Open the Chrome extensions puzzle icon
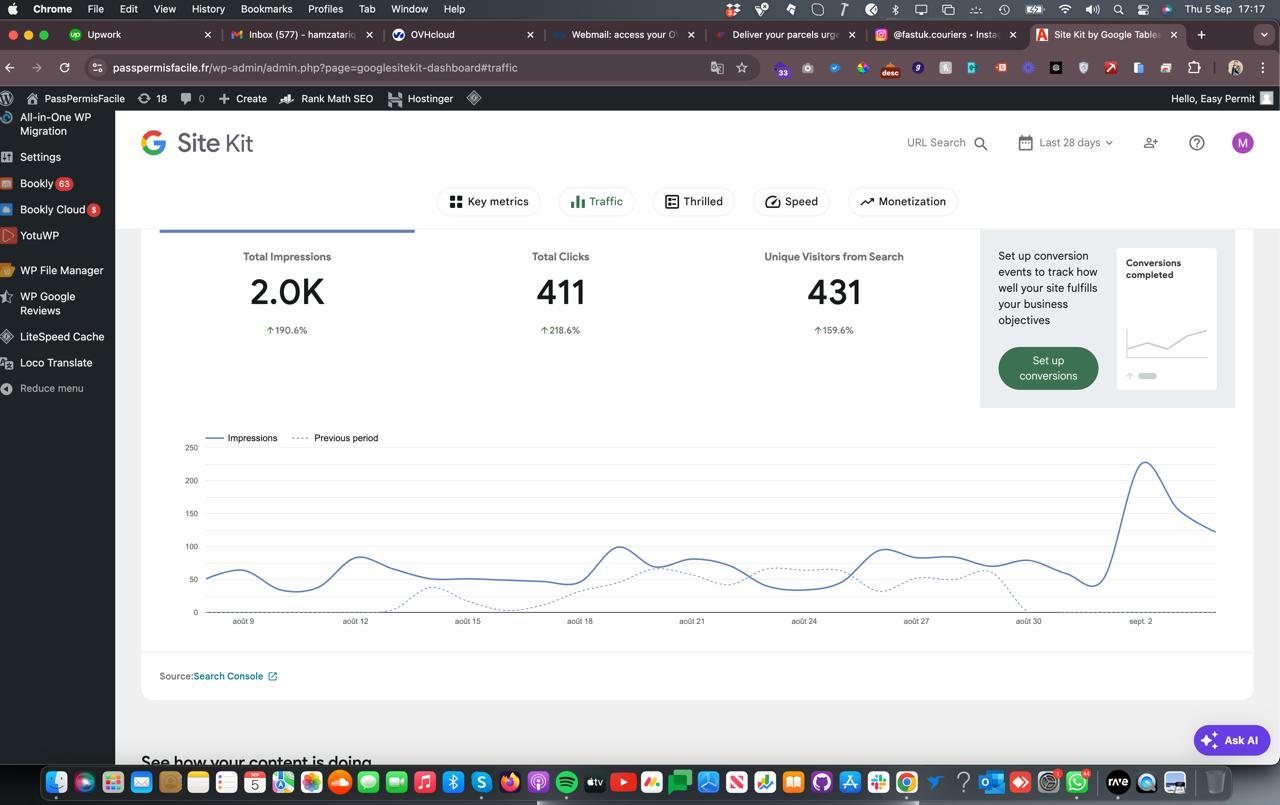The height and width of the screenshot is (805, 1280). 1194,68
